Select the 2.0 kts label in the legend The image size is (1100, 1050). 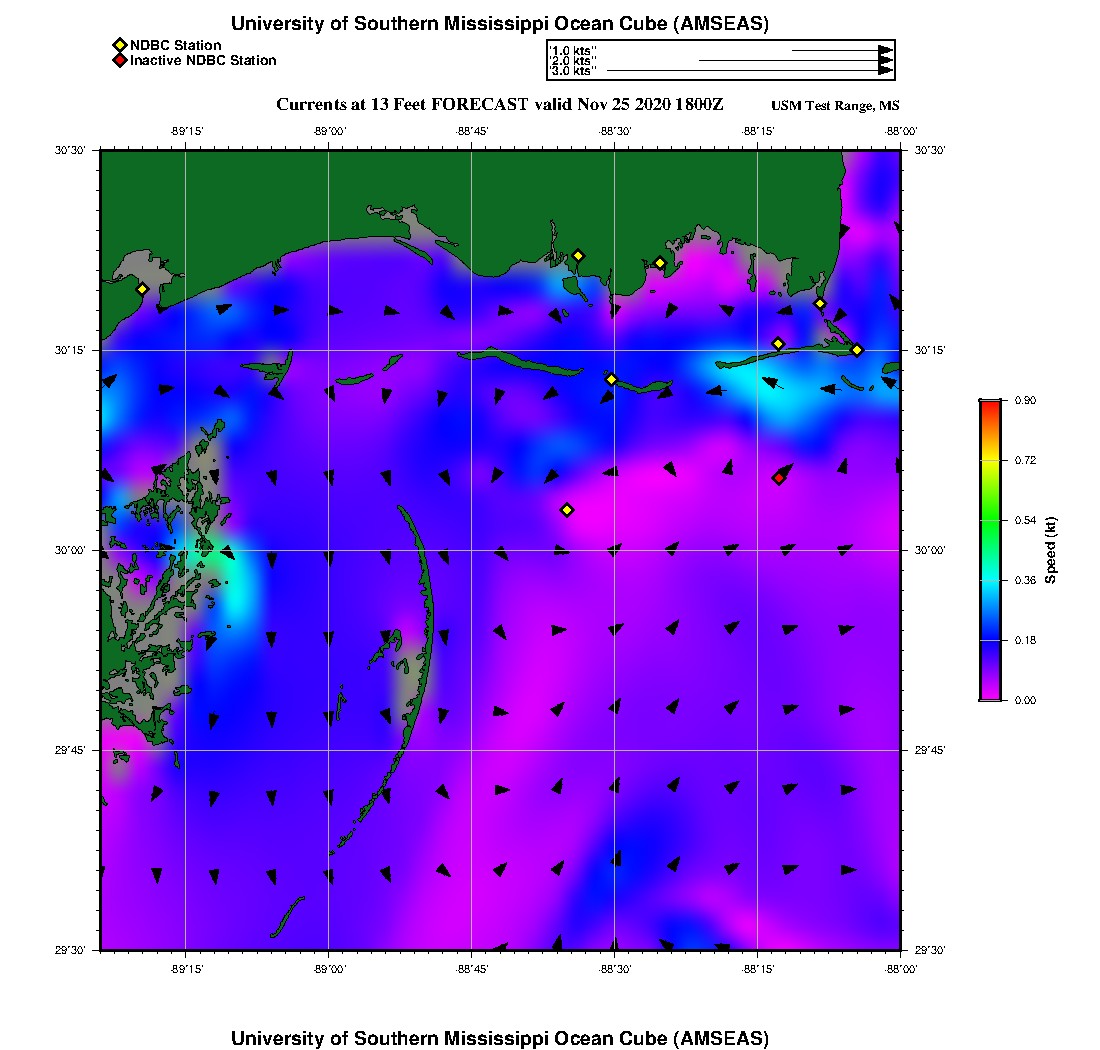click(x=574, y=61)
